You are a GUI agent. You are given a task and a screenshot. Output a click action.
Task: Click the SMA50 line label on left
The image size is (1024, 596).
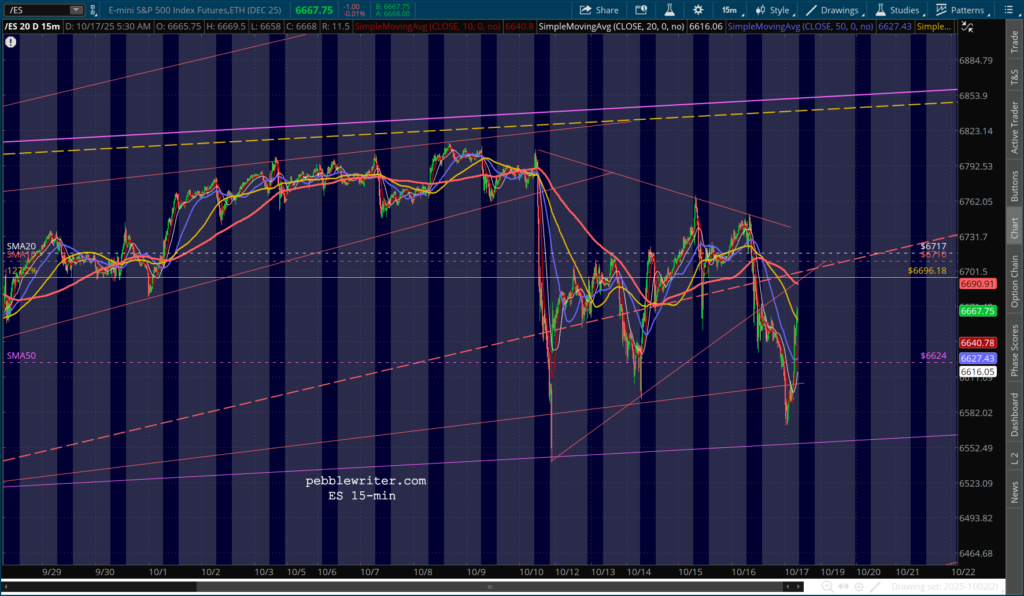(x=22, y=356)
